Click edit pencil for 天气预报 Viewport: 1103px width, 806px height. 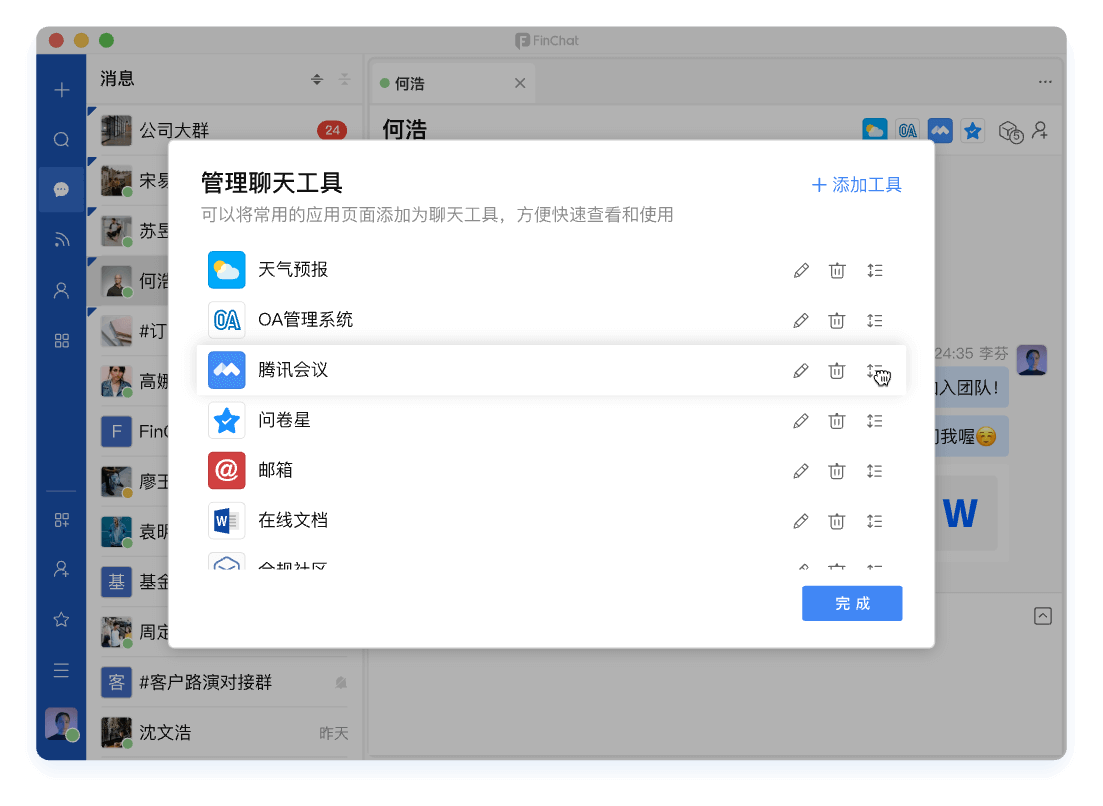(x=800, y=270)
